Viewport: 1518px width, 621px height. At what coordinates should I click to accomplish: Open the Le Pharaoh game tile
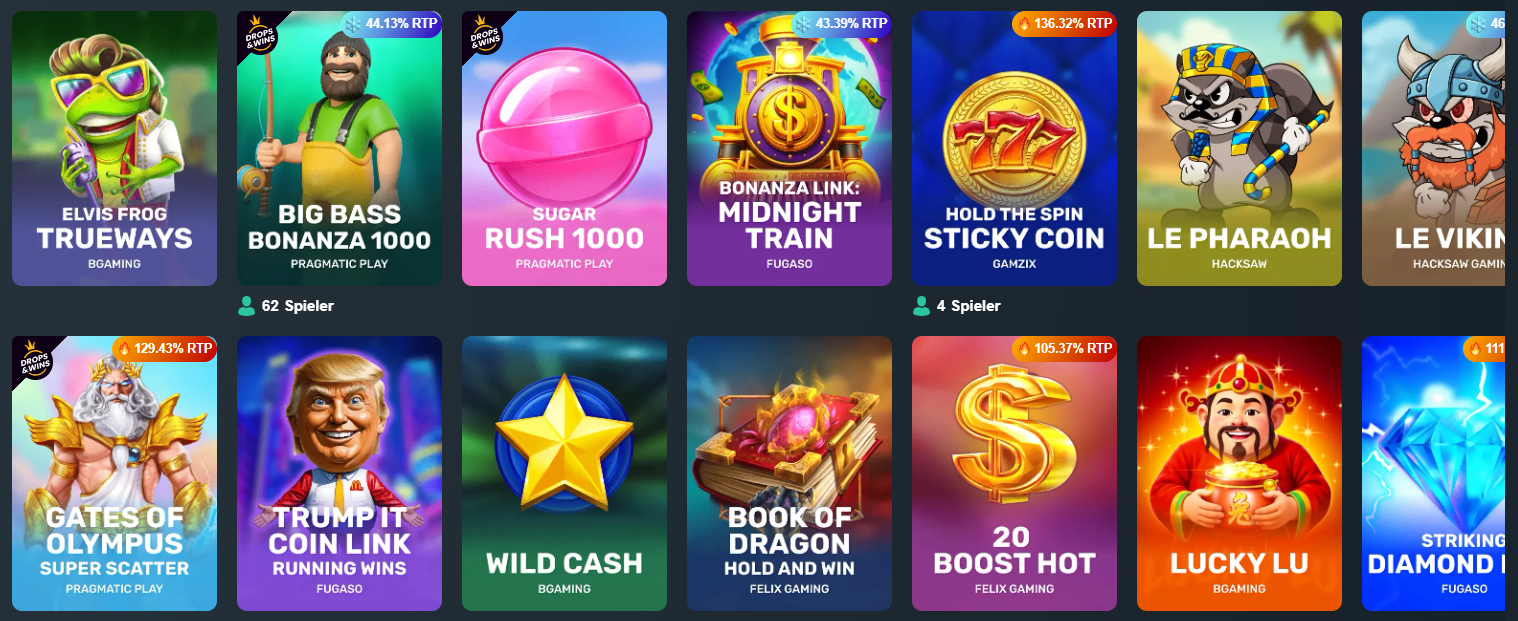(x=1239, y=148)
